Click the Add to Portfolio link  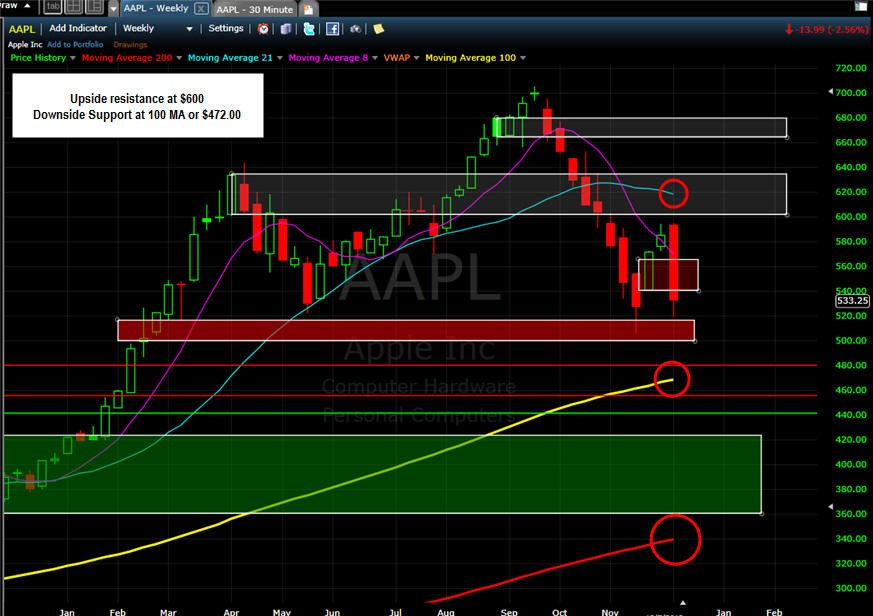coord(75,45)
